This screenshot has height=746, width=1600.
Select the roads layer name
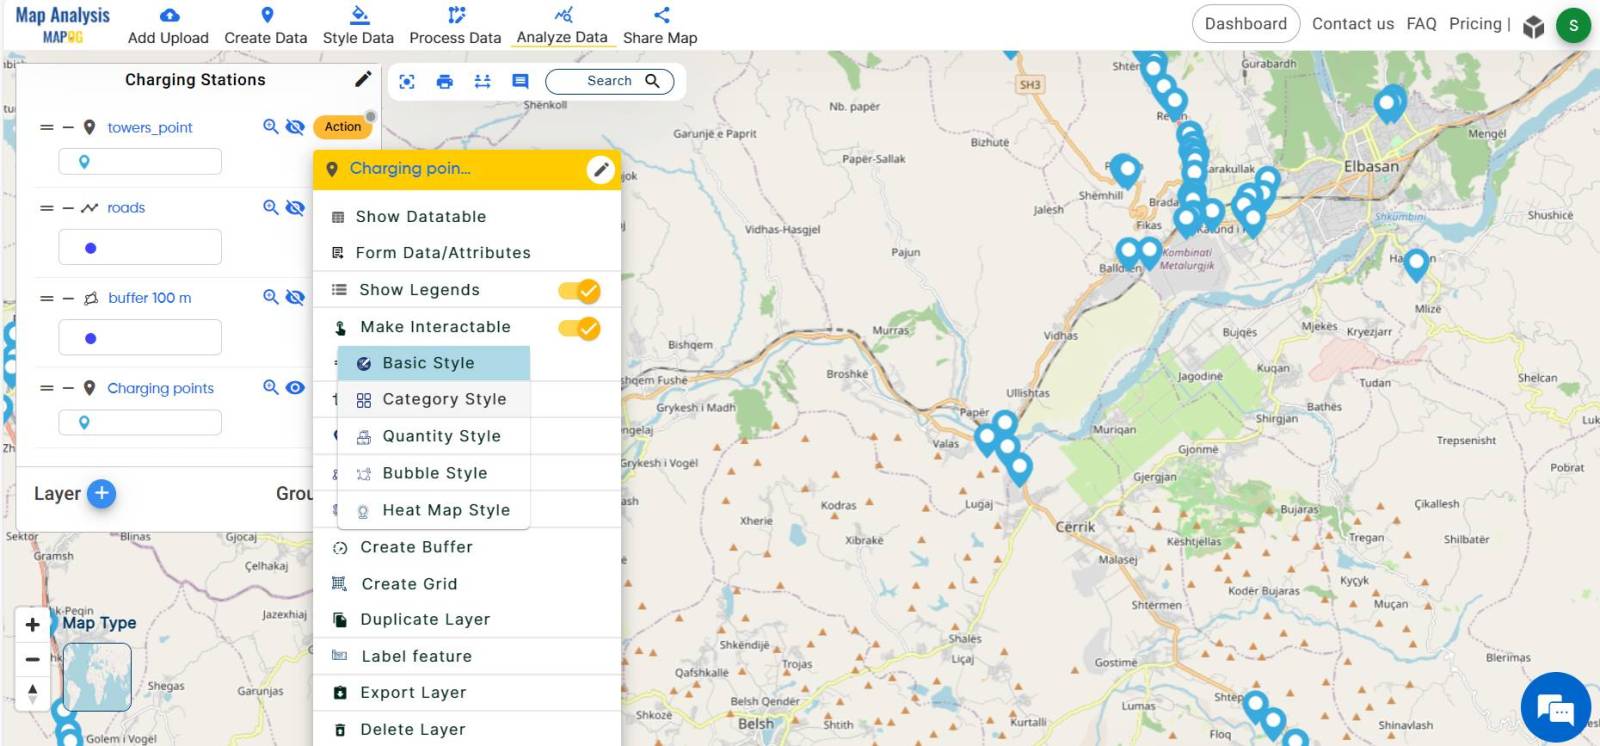click(x=126, y=208)
